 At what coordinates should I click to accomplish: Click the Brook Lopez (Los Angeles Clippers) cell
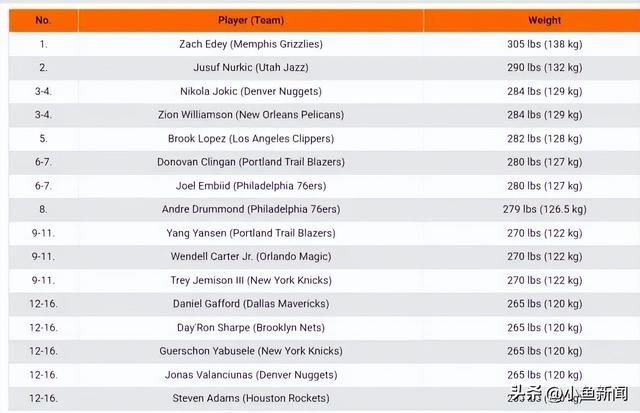coord(250,139)
